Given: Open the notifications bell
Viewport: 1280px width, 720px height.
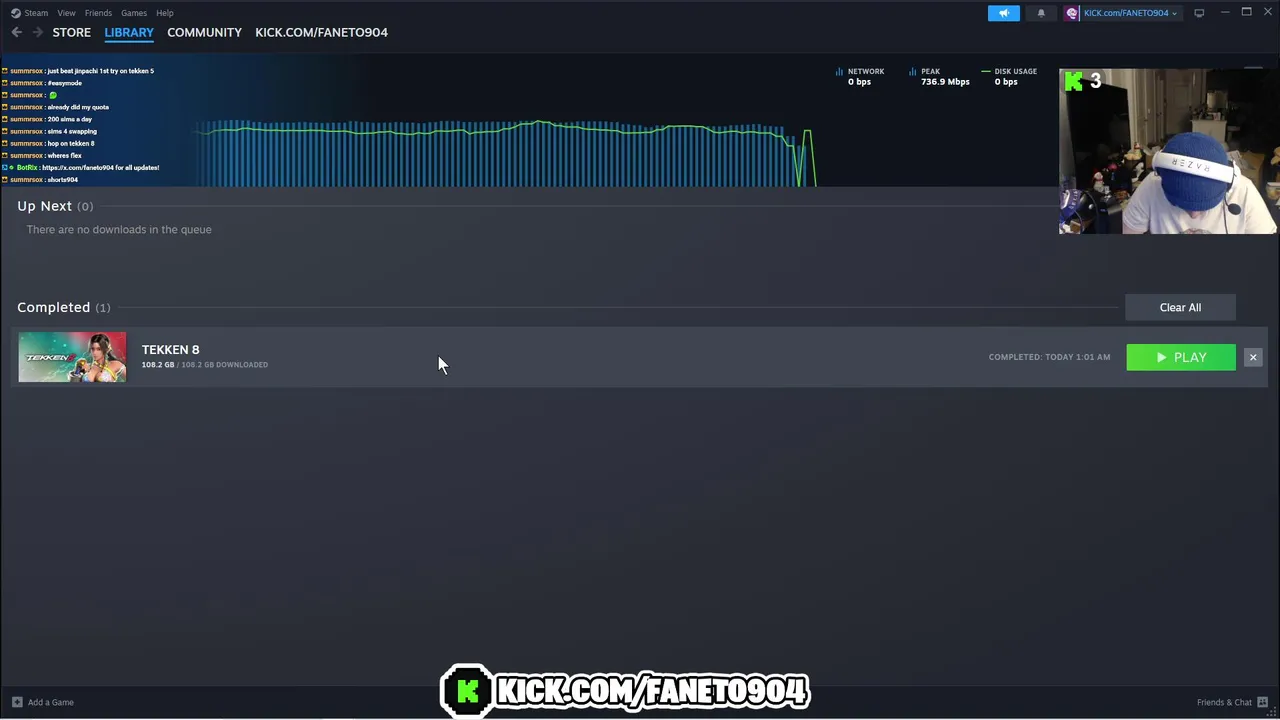Looking at the screenshot, I should (x=1041, y=13).
